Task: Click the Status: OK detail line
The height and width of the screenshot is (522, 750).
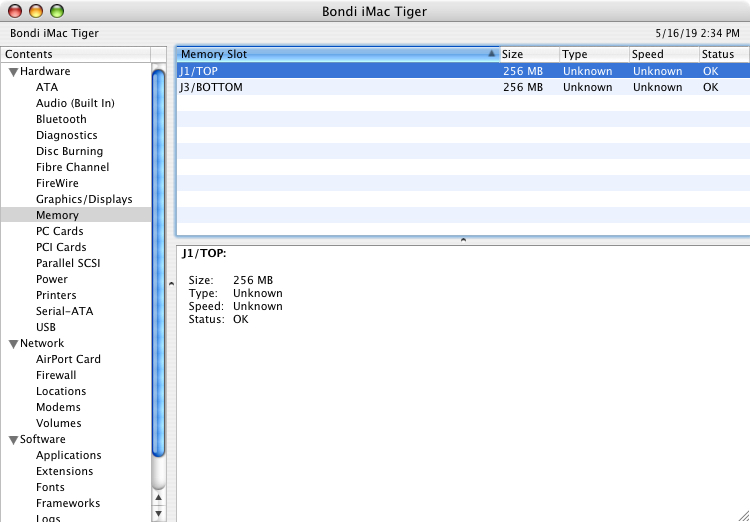Action: pos(219,319)
